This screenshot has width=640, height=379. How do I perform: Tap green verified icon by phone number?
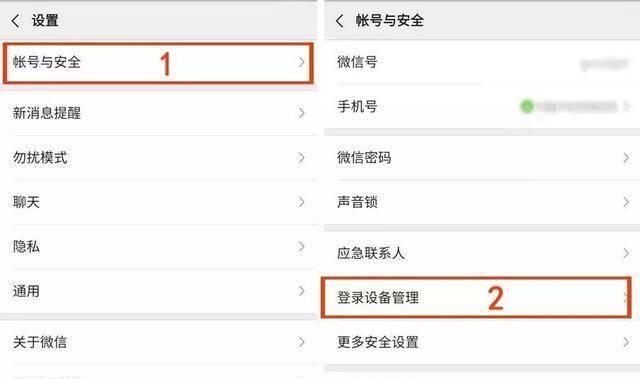click(527, 106)
